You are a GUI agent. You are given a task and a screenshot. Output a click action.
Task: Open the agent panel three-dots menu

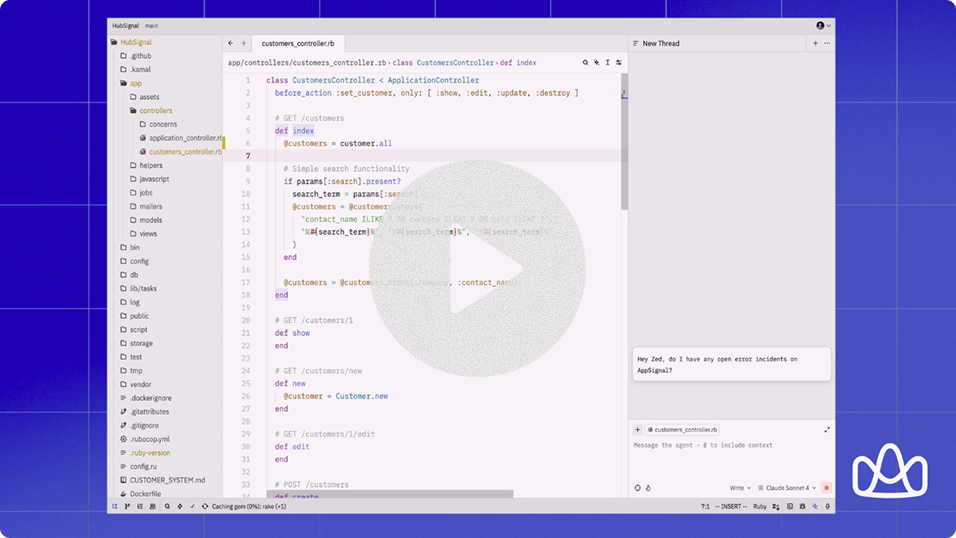click(x=827, y=44)
